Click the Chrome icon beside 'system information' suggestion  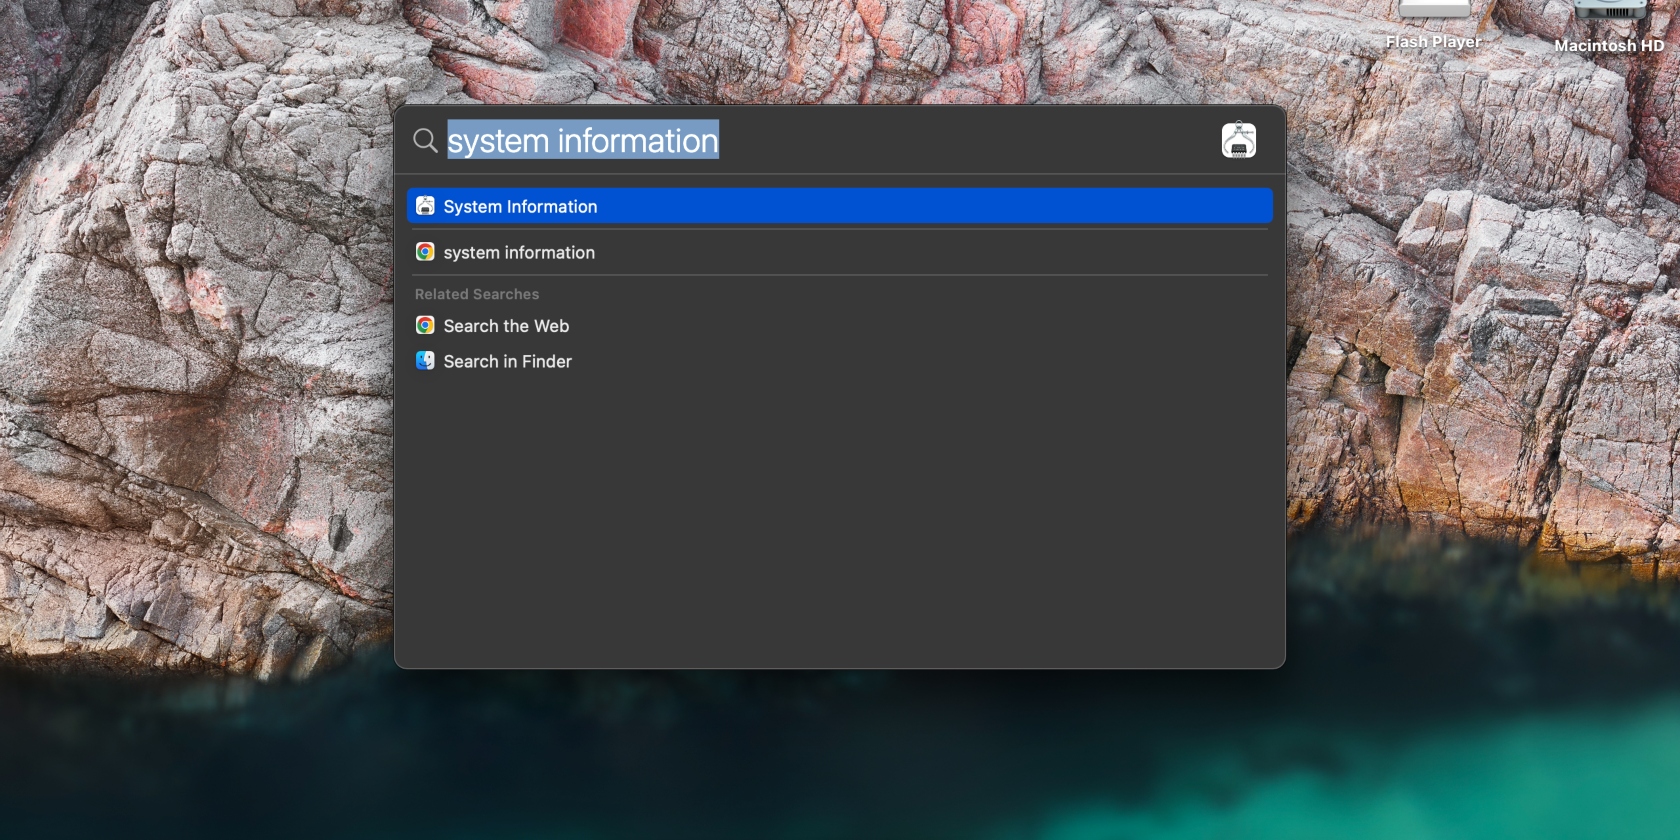pyautogui.click(x=425, y=252)
